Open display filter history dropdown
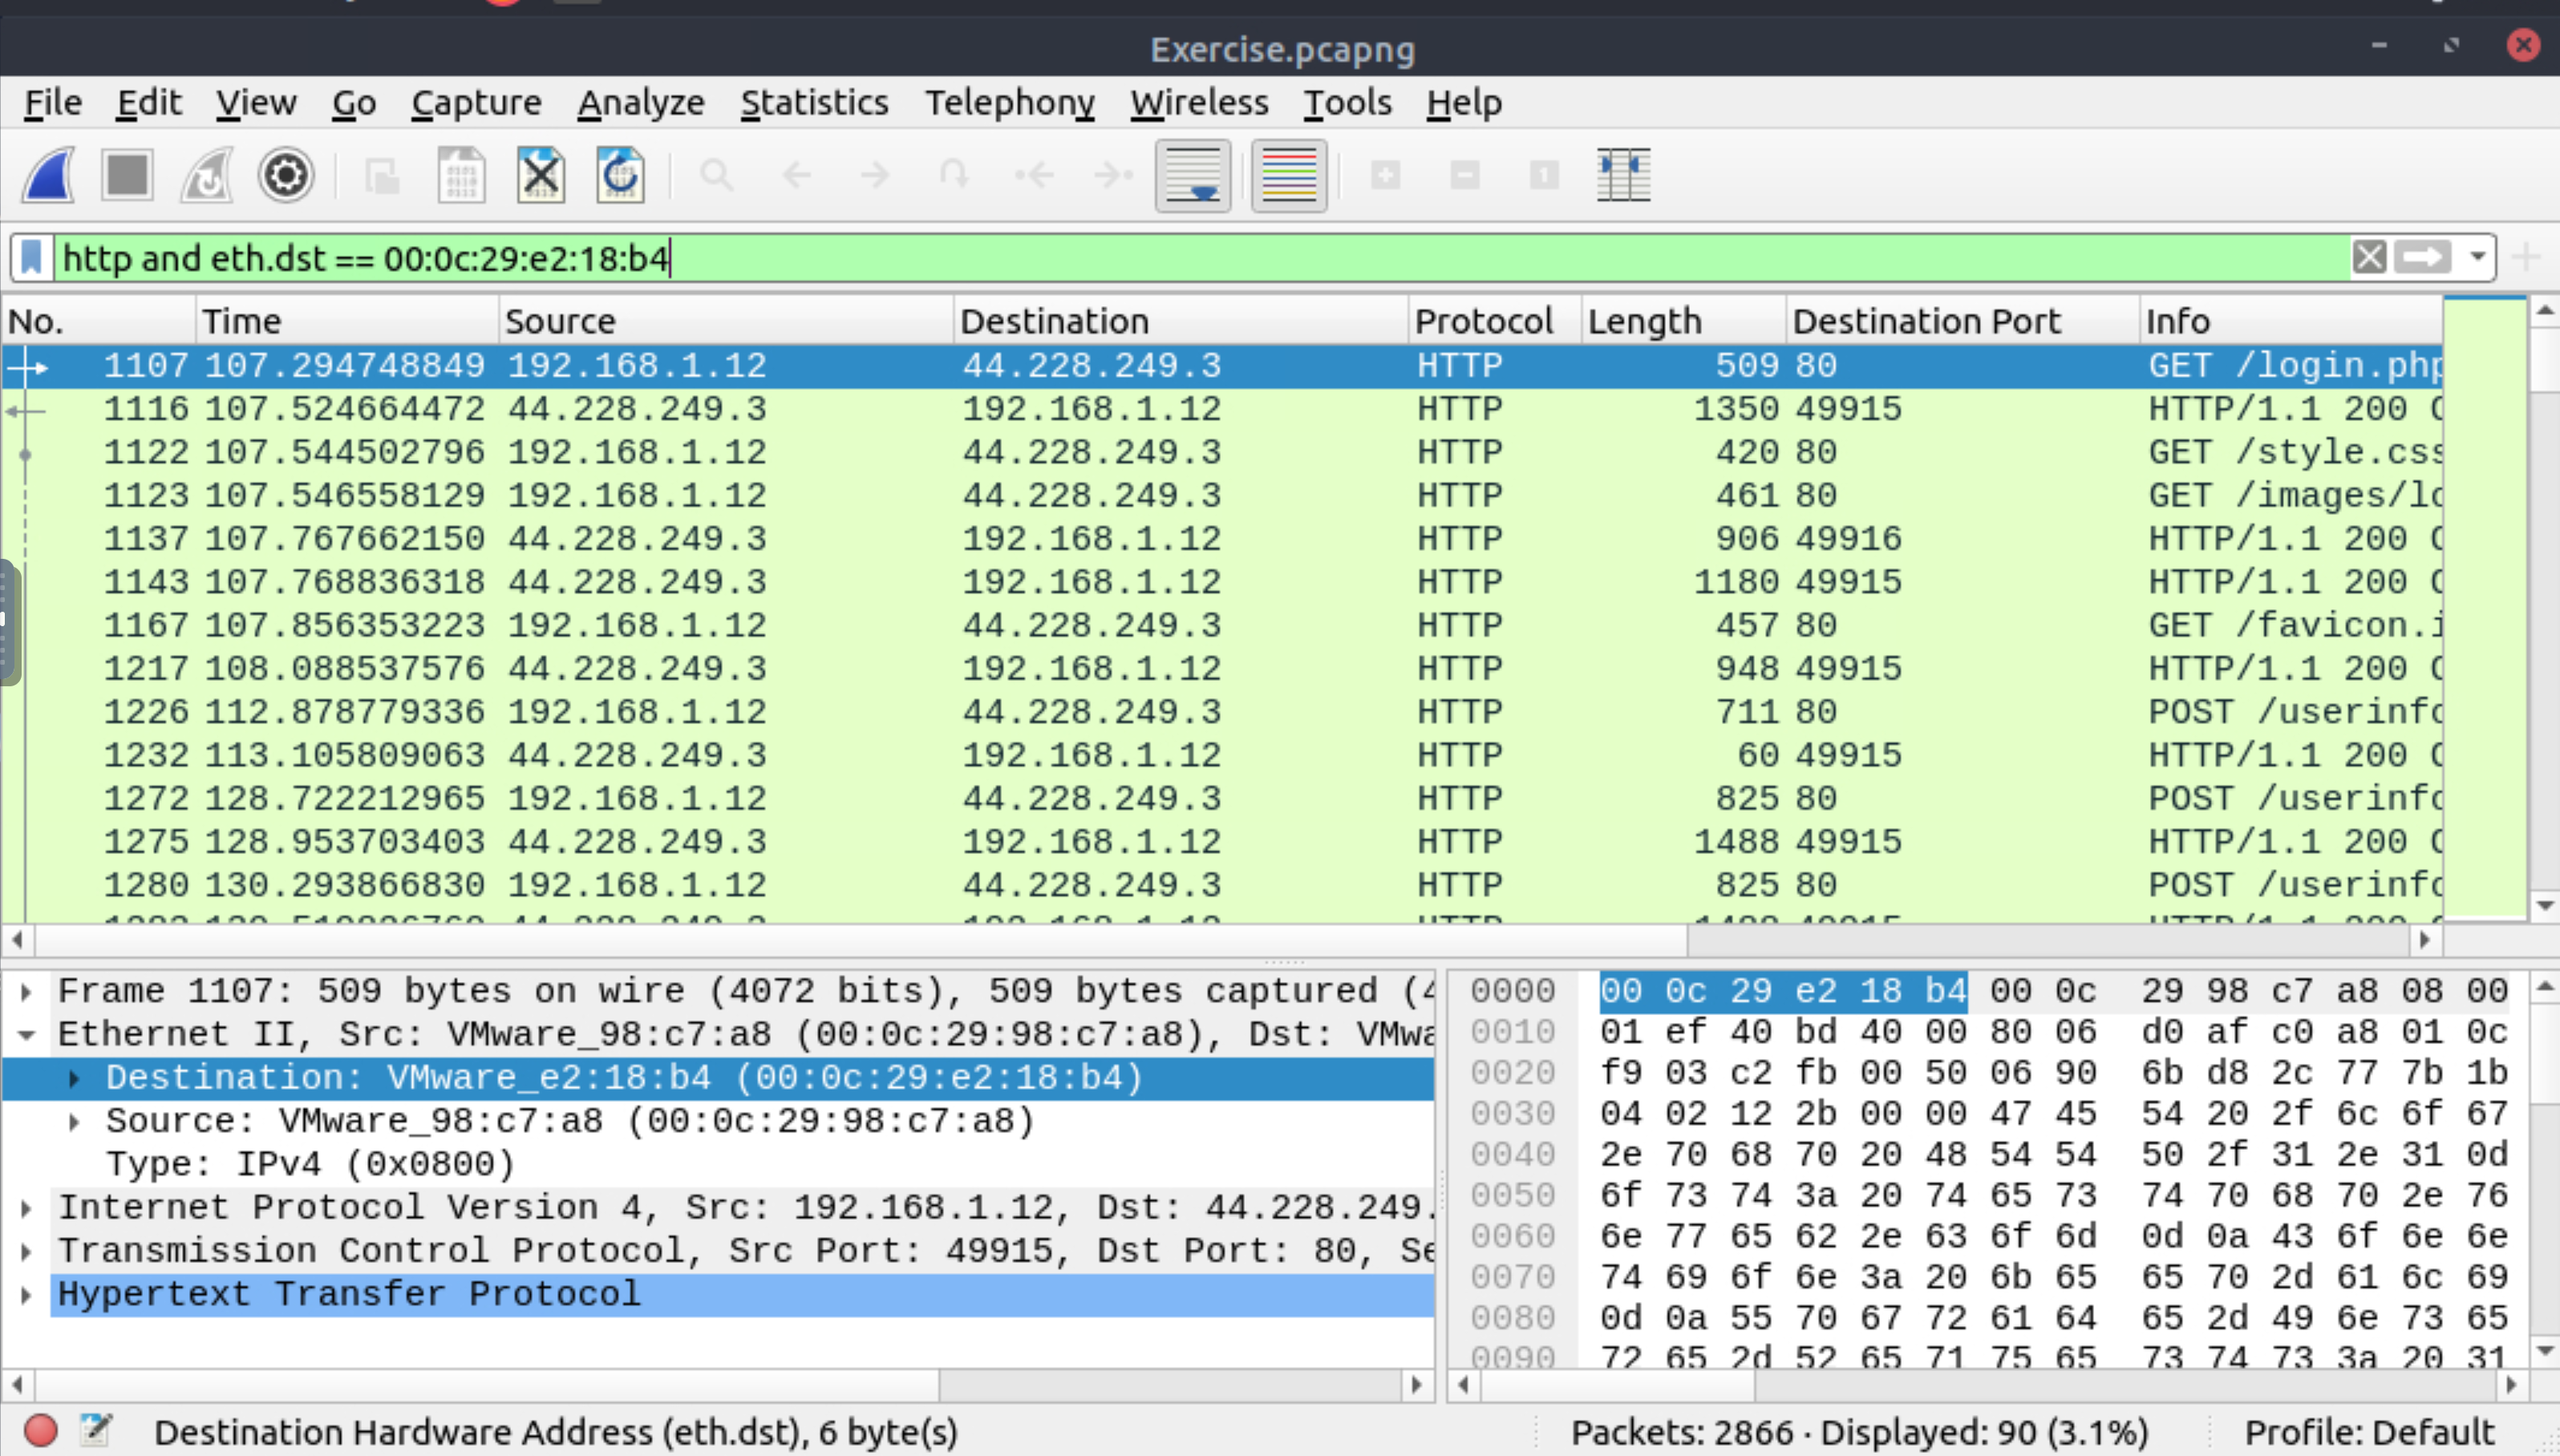This screenshot has height=1456, width=2560. click(2477, 258)
